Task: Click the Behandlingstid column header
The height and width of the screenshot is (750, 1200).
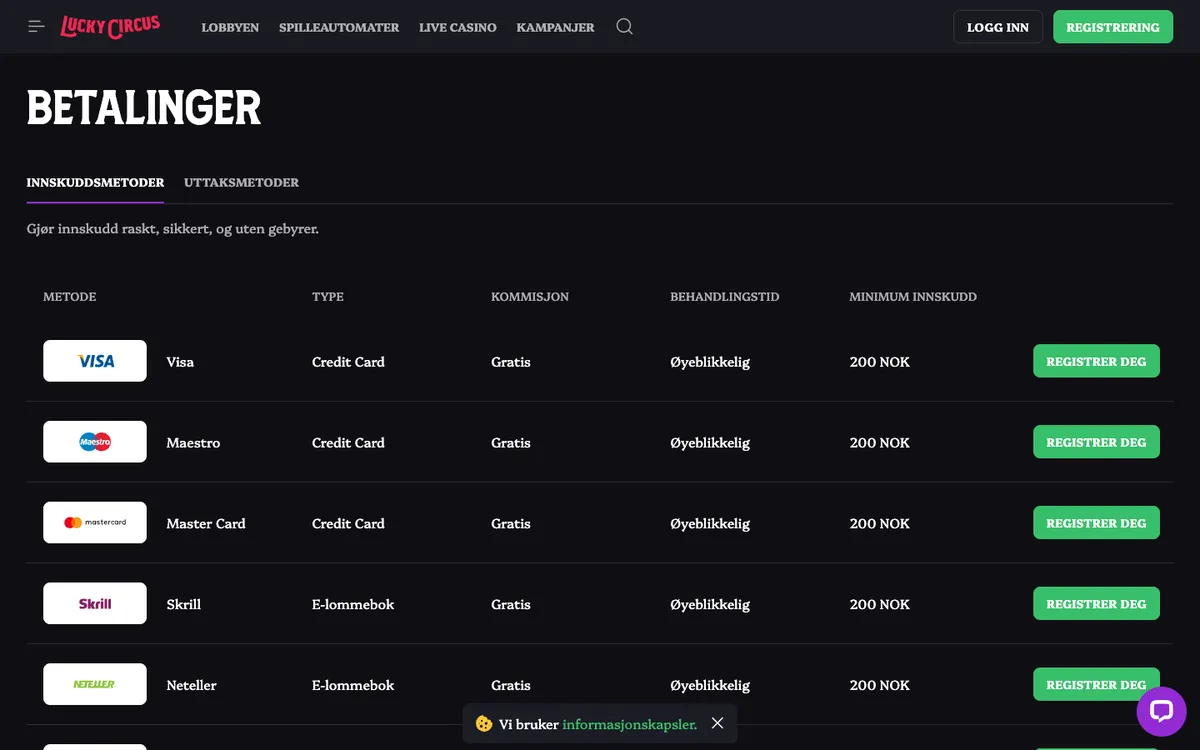Action: (x=725, y=297)
